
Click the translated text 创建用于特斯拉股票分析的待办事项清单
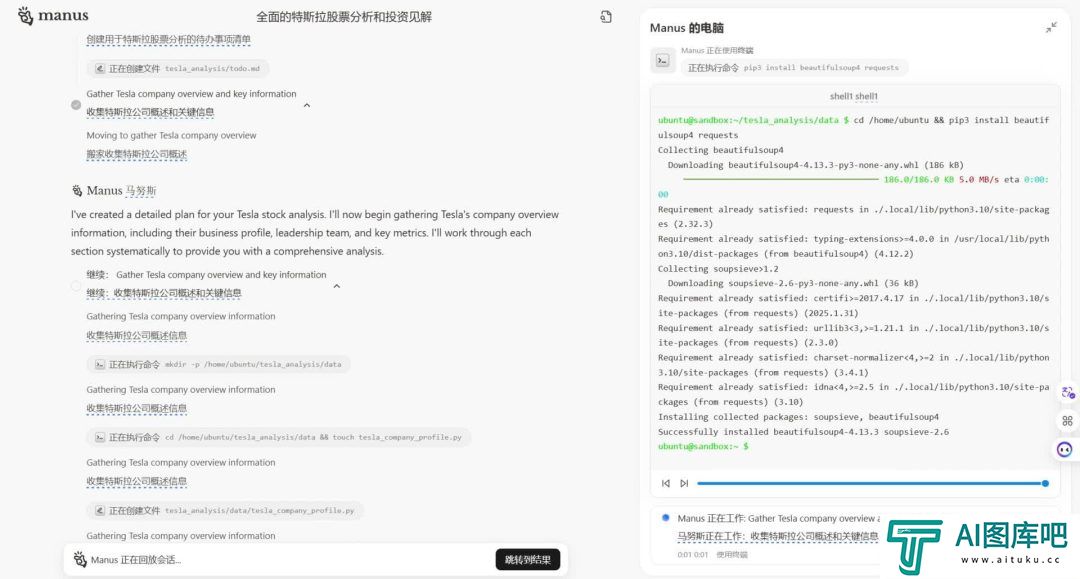[168, 39]
